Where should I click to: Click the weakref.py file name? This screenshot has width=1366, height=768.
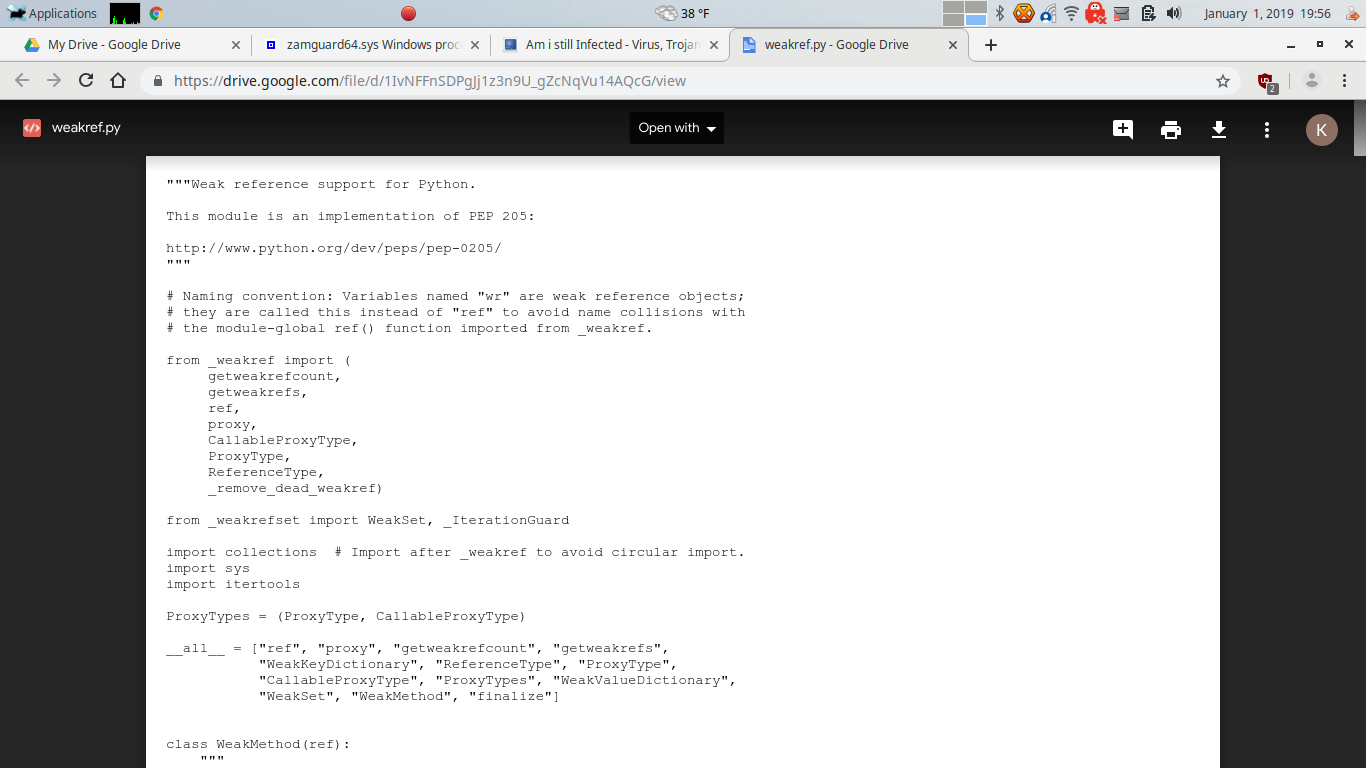tap(86, 128)
